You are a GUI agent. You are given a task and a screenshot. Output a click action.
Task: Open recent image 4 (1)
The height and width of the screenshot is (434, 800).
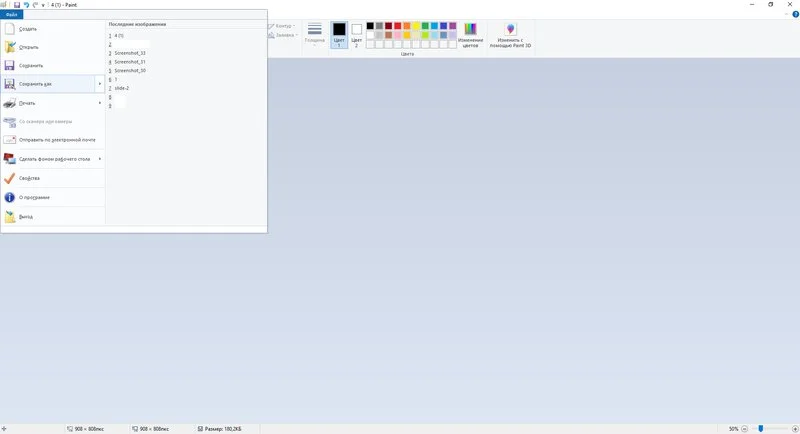119,36
